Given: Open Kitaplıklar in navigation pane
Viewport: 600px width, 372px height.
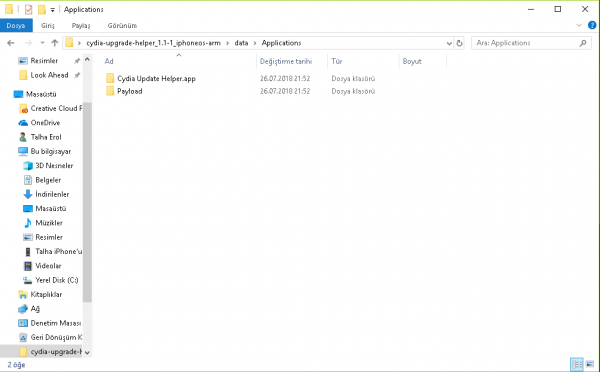Looking at the screenshot, I should [46, 294].
